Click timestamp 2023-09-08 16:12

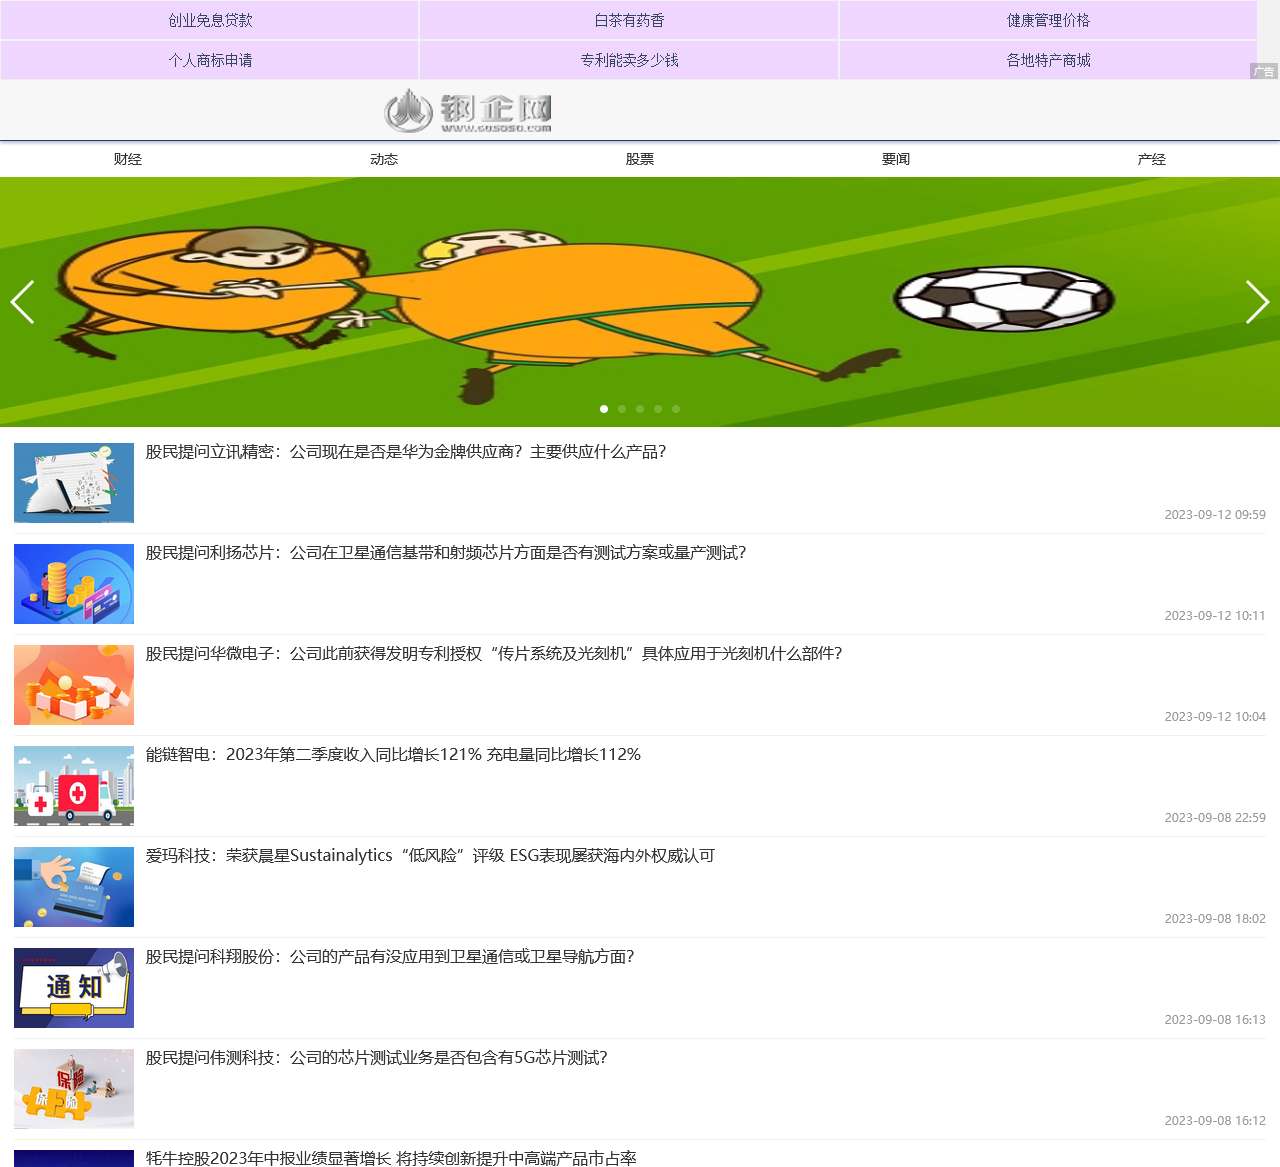(x=1215, y=1121)
